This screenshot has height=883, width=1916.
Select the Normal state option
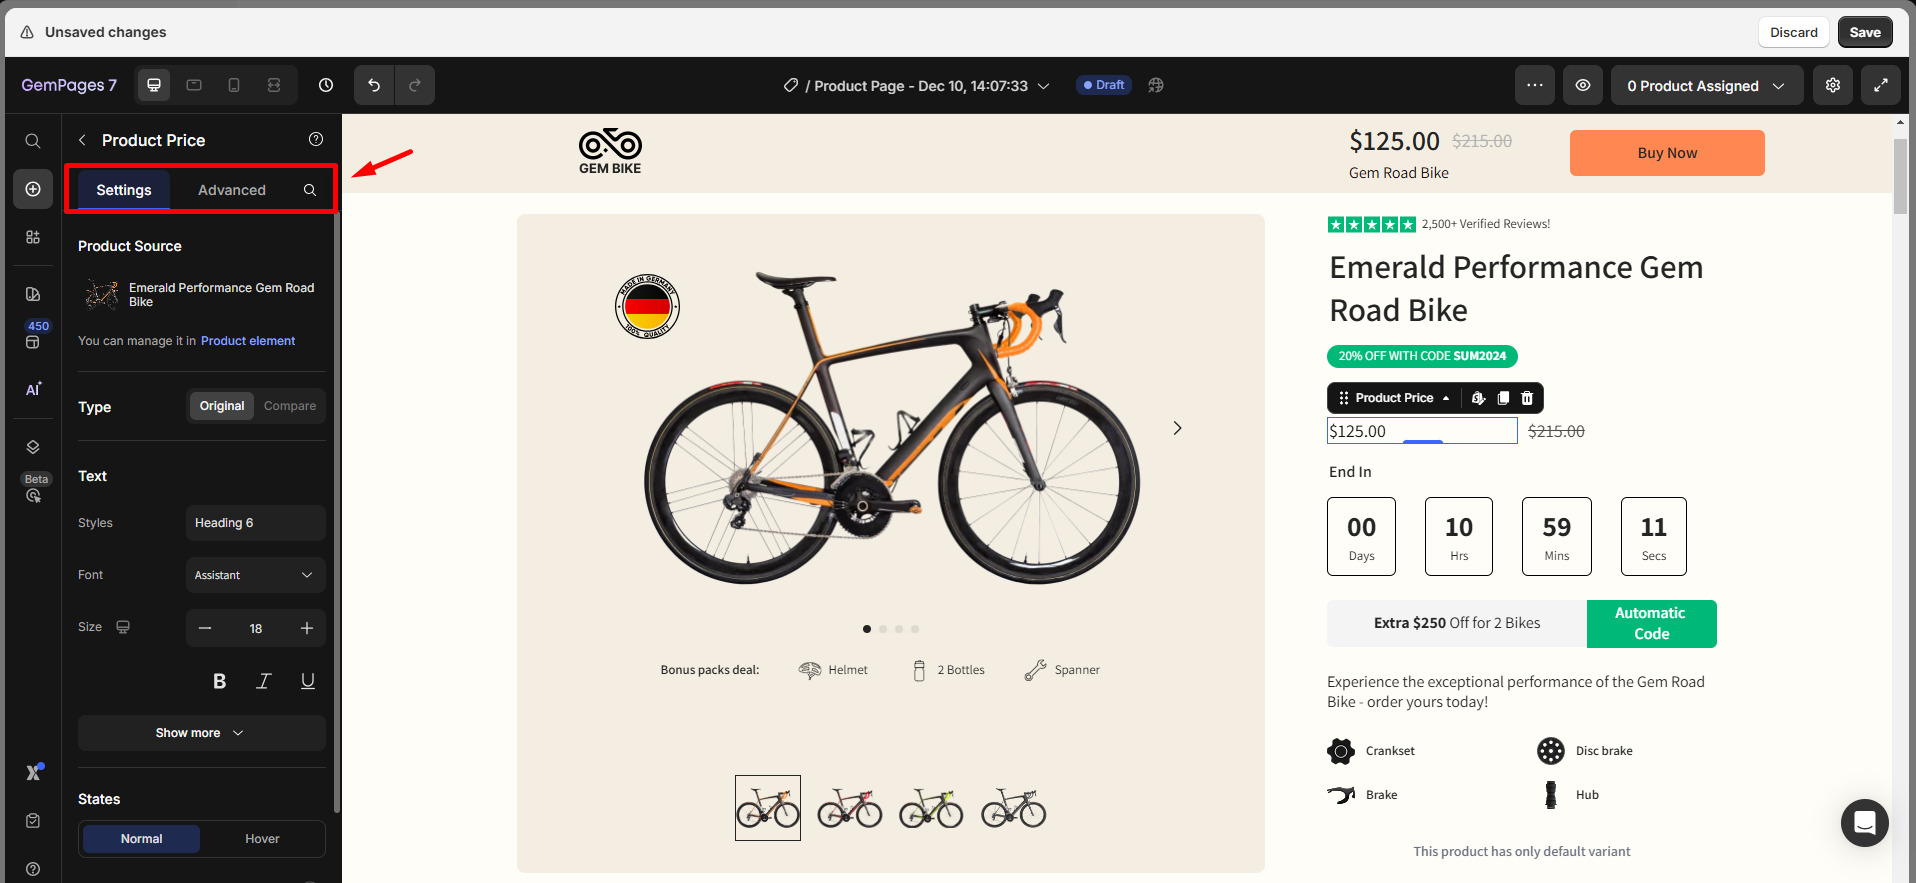click(141, 838)
